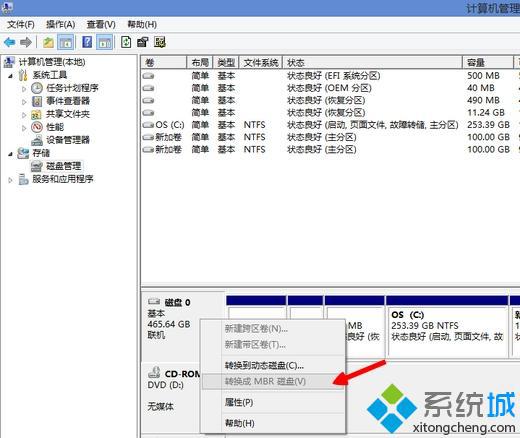Expand the 性能 node
The image size is (520, 438).
tap(24, 128)
